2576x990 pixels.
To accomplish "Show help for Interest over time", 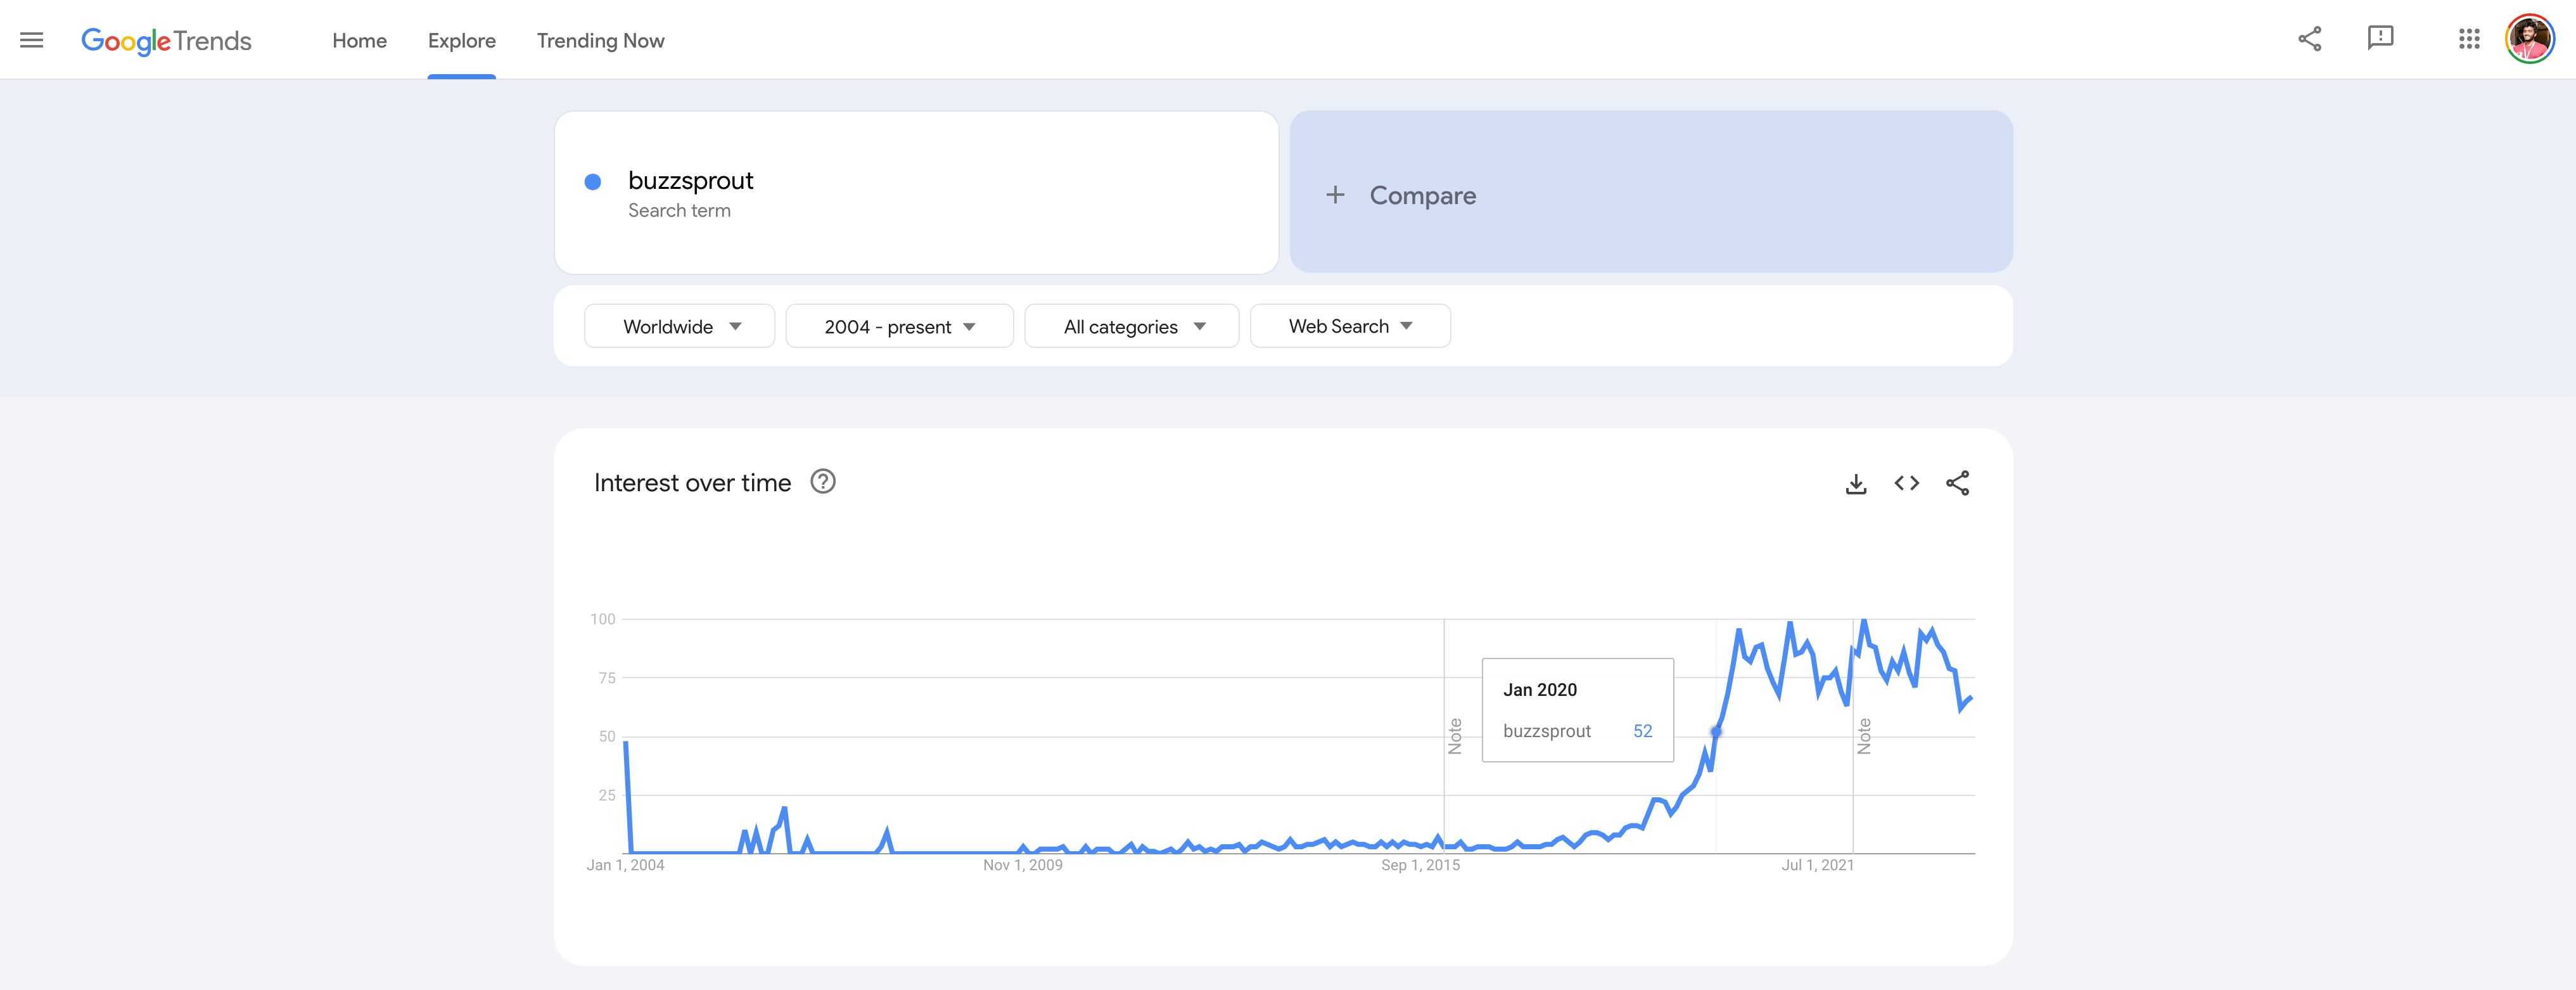I will (822, 482).
